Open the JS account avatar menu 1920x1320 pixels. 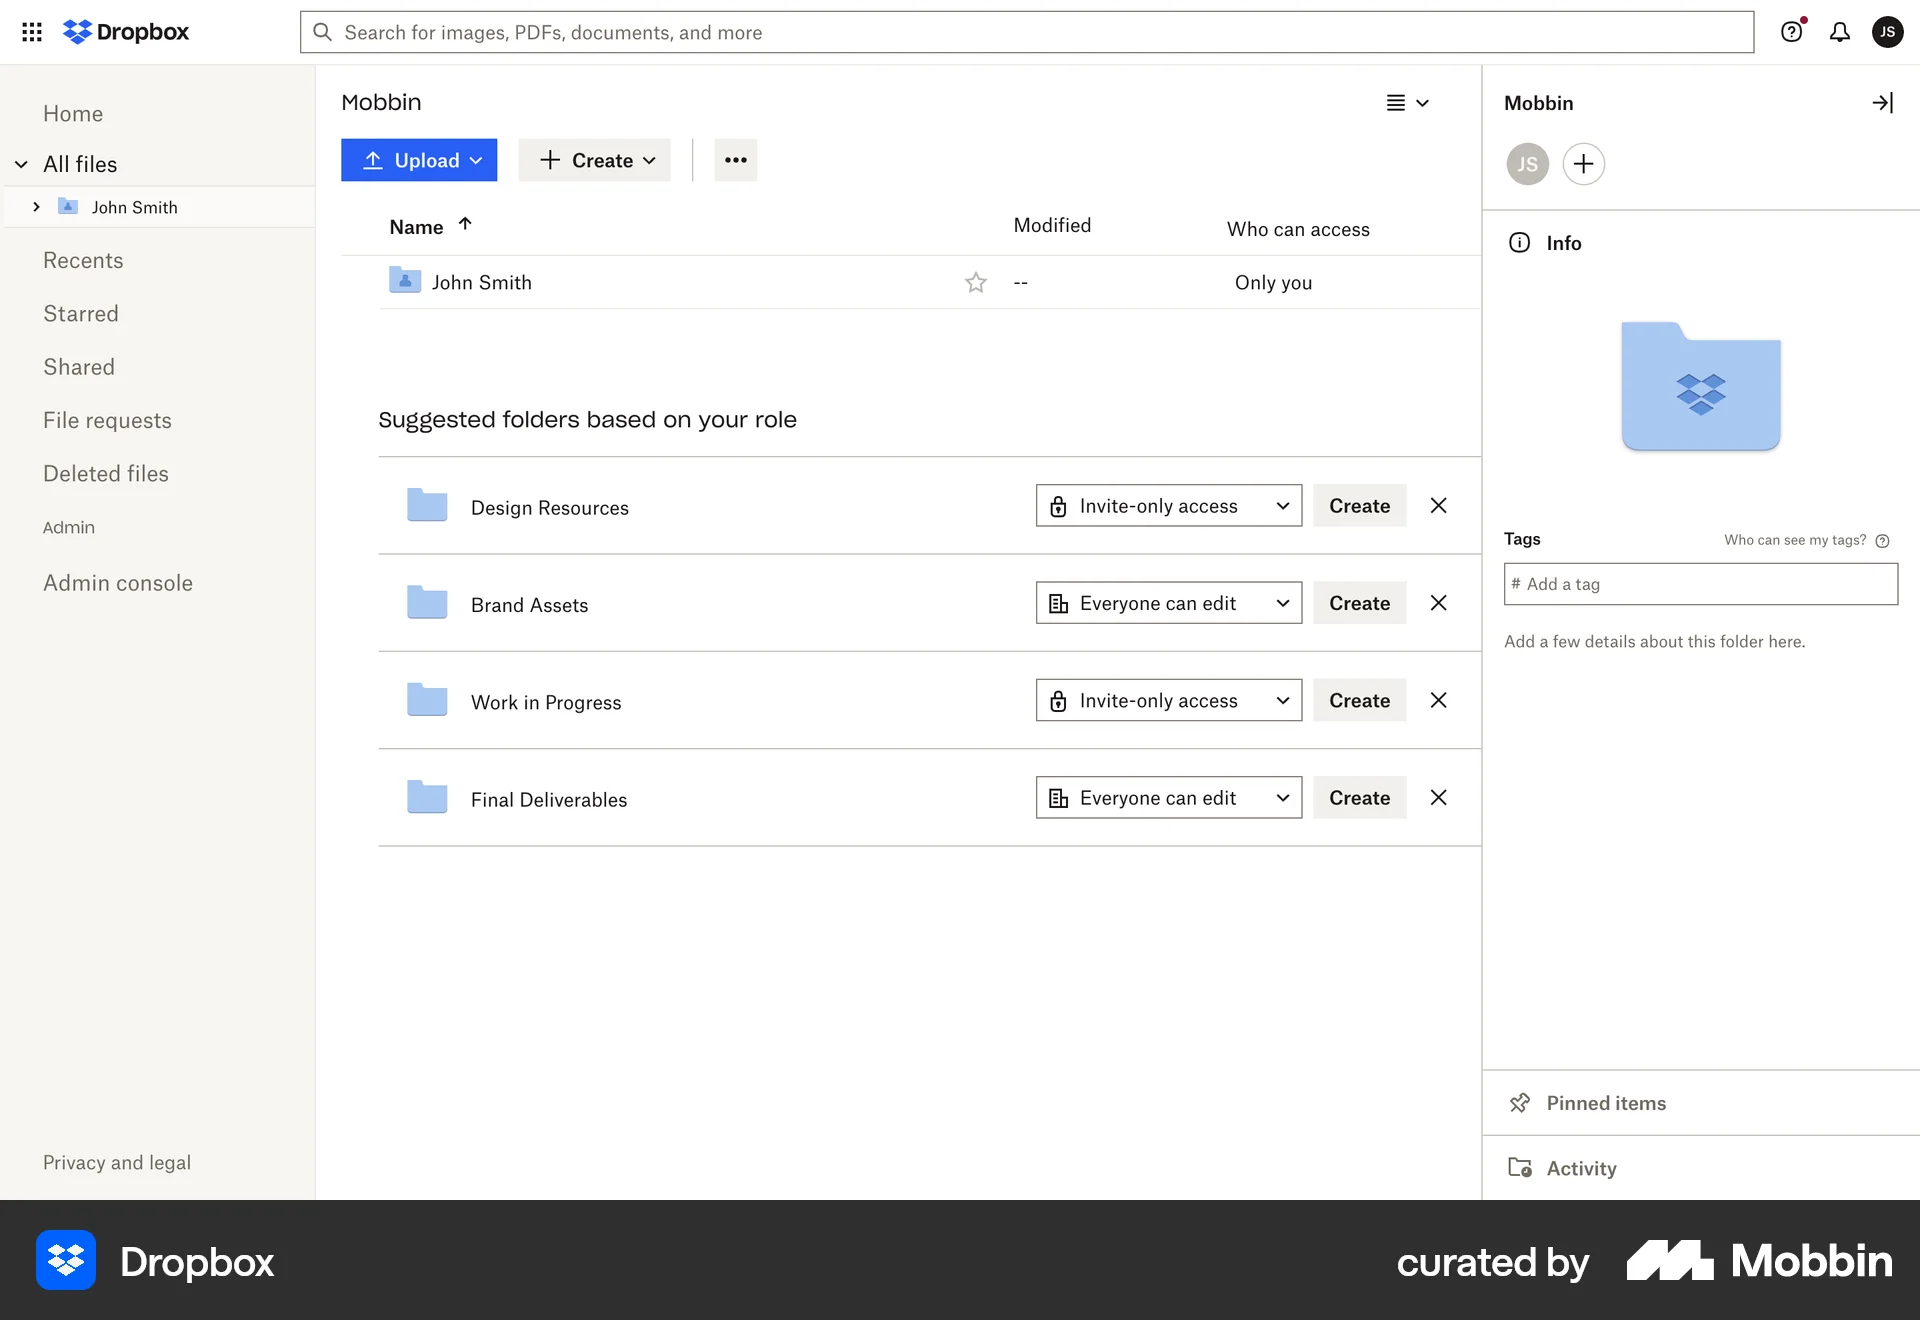click(1887, 32)
